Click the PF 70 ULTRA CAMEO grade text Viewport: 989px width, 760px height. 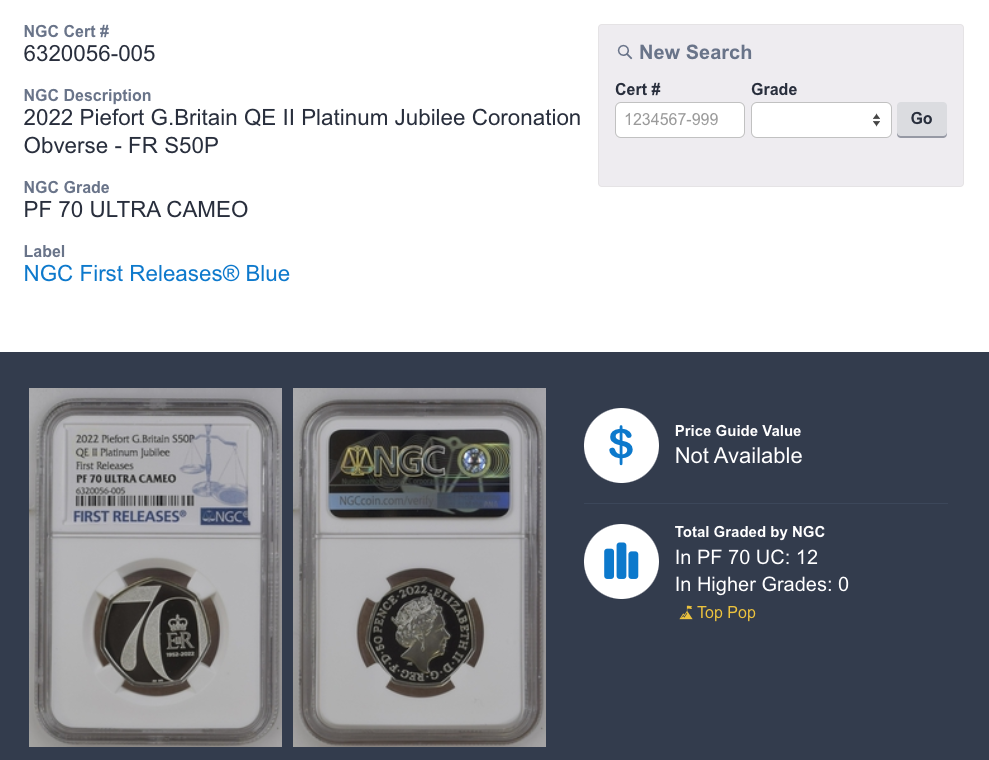[136, 210]
